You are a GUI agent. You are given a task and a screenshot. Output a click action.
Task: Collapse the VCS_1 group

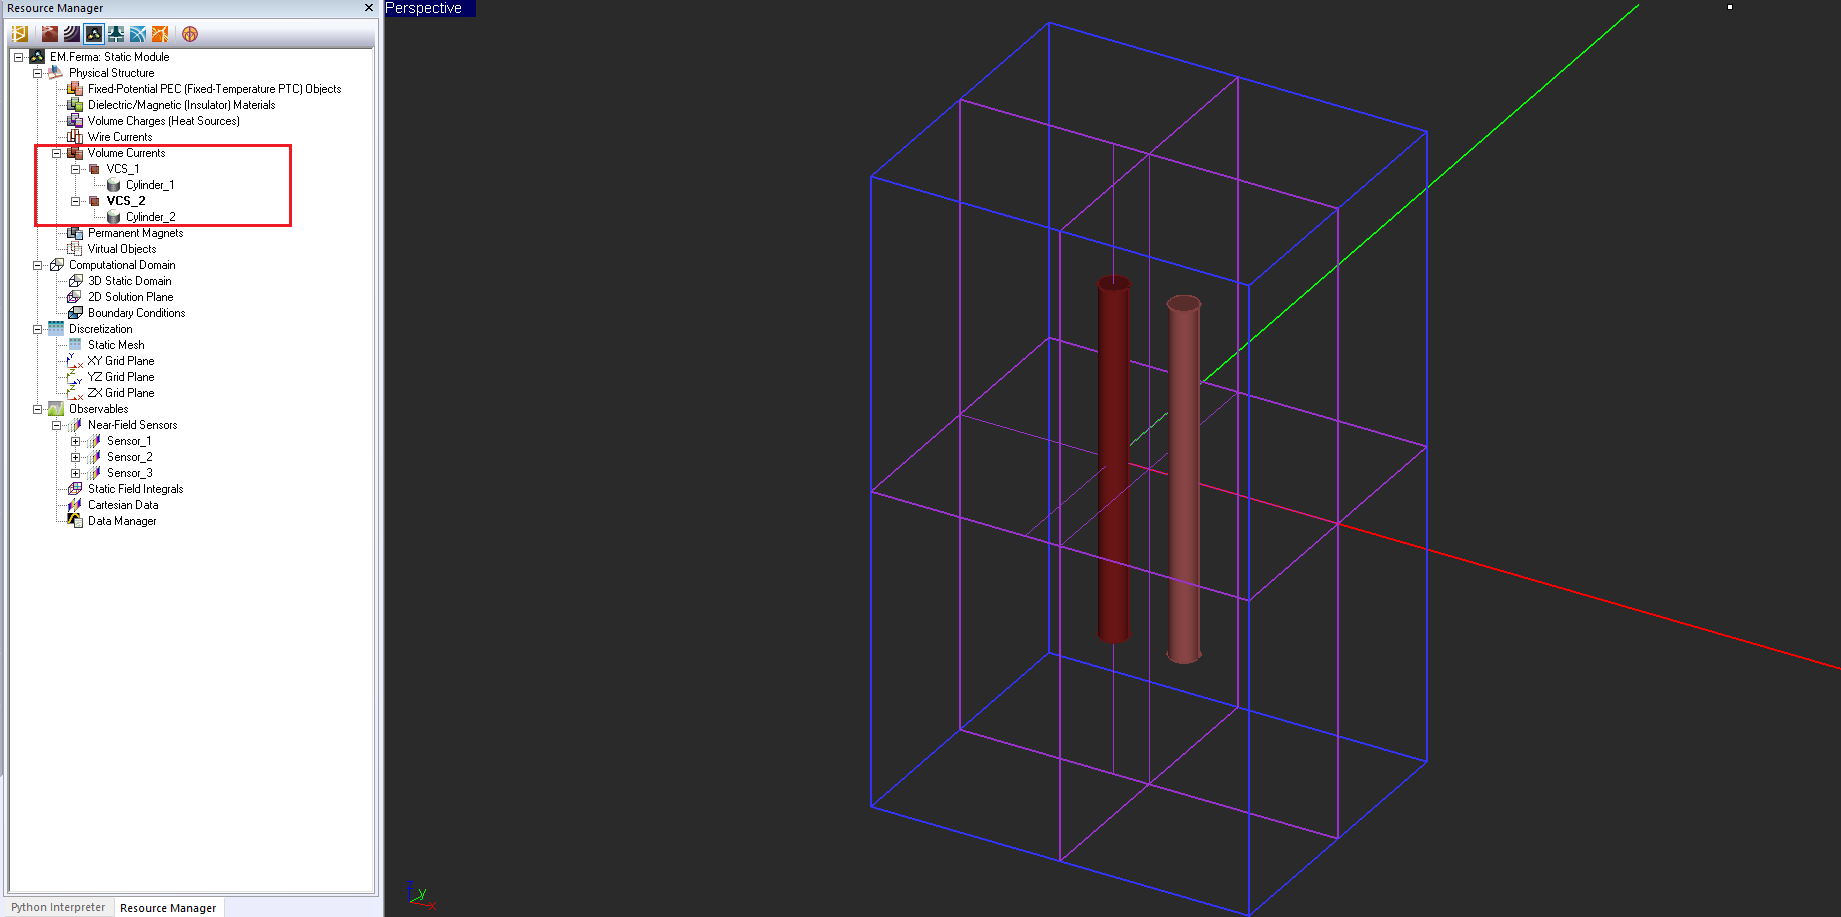click(x=76, y=169)
